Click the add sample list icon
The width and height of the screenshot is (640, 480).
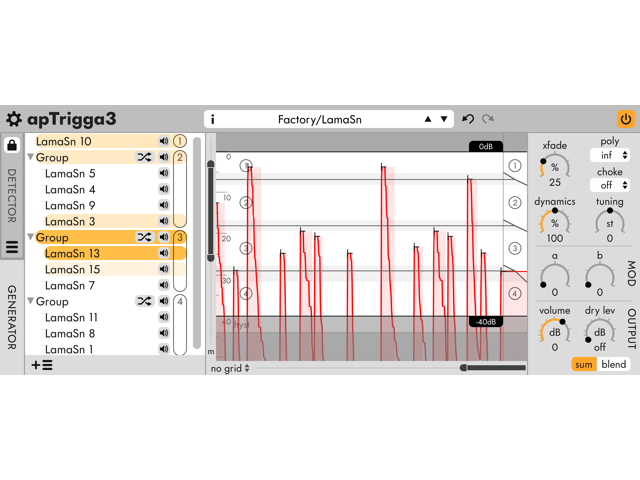point(42,365)
